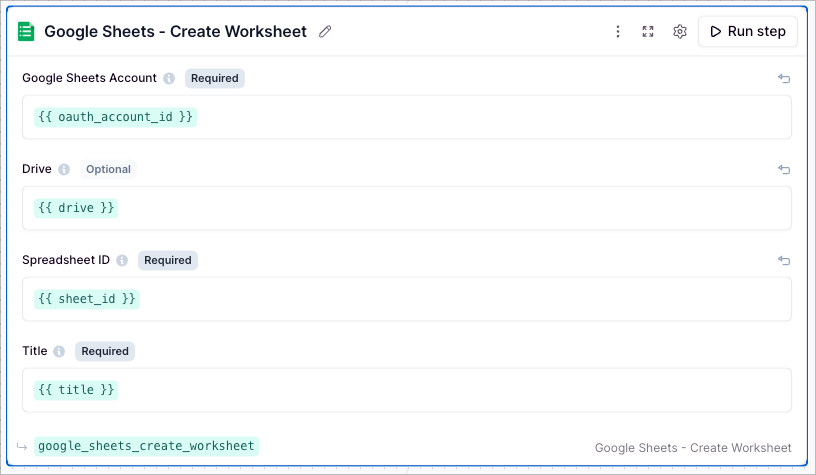Screen dimensions: 816x475
Task: Expand step to fullscreen view
Action: click(648, 32)
